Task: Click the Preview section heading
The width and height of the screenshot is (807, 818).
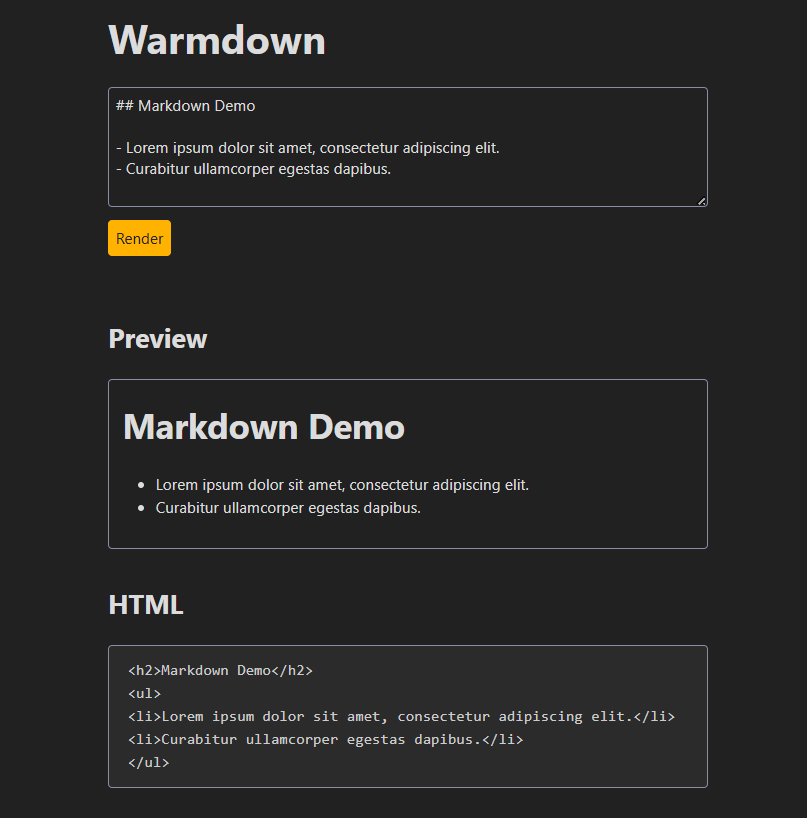Action: (157, 339)
